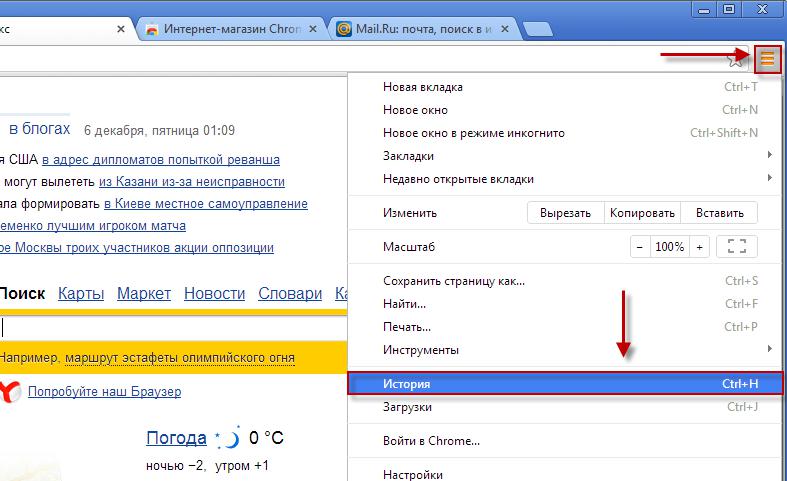The width and height of the screenshot is (787, 481).
Task: Choose Найти... menu item
Action: 565,304
